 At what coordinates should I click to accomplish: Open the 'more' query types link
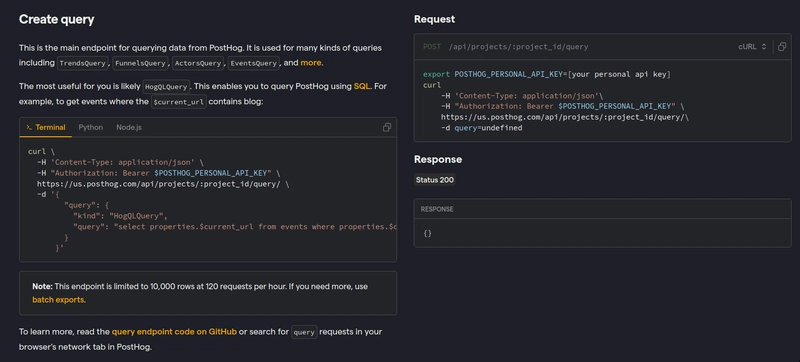pyautogui.click(x=311, y=63)
